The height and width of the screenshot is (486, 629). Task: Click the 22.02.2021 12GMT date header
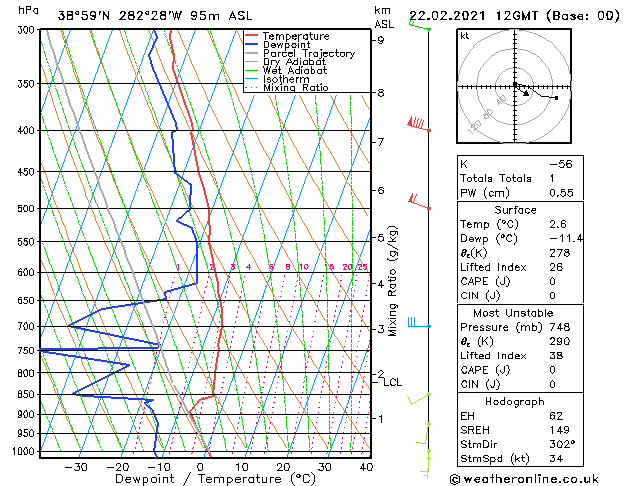tap(473, 16)
